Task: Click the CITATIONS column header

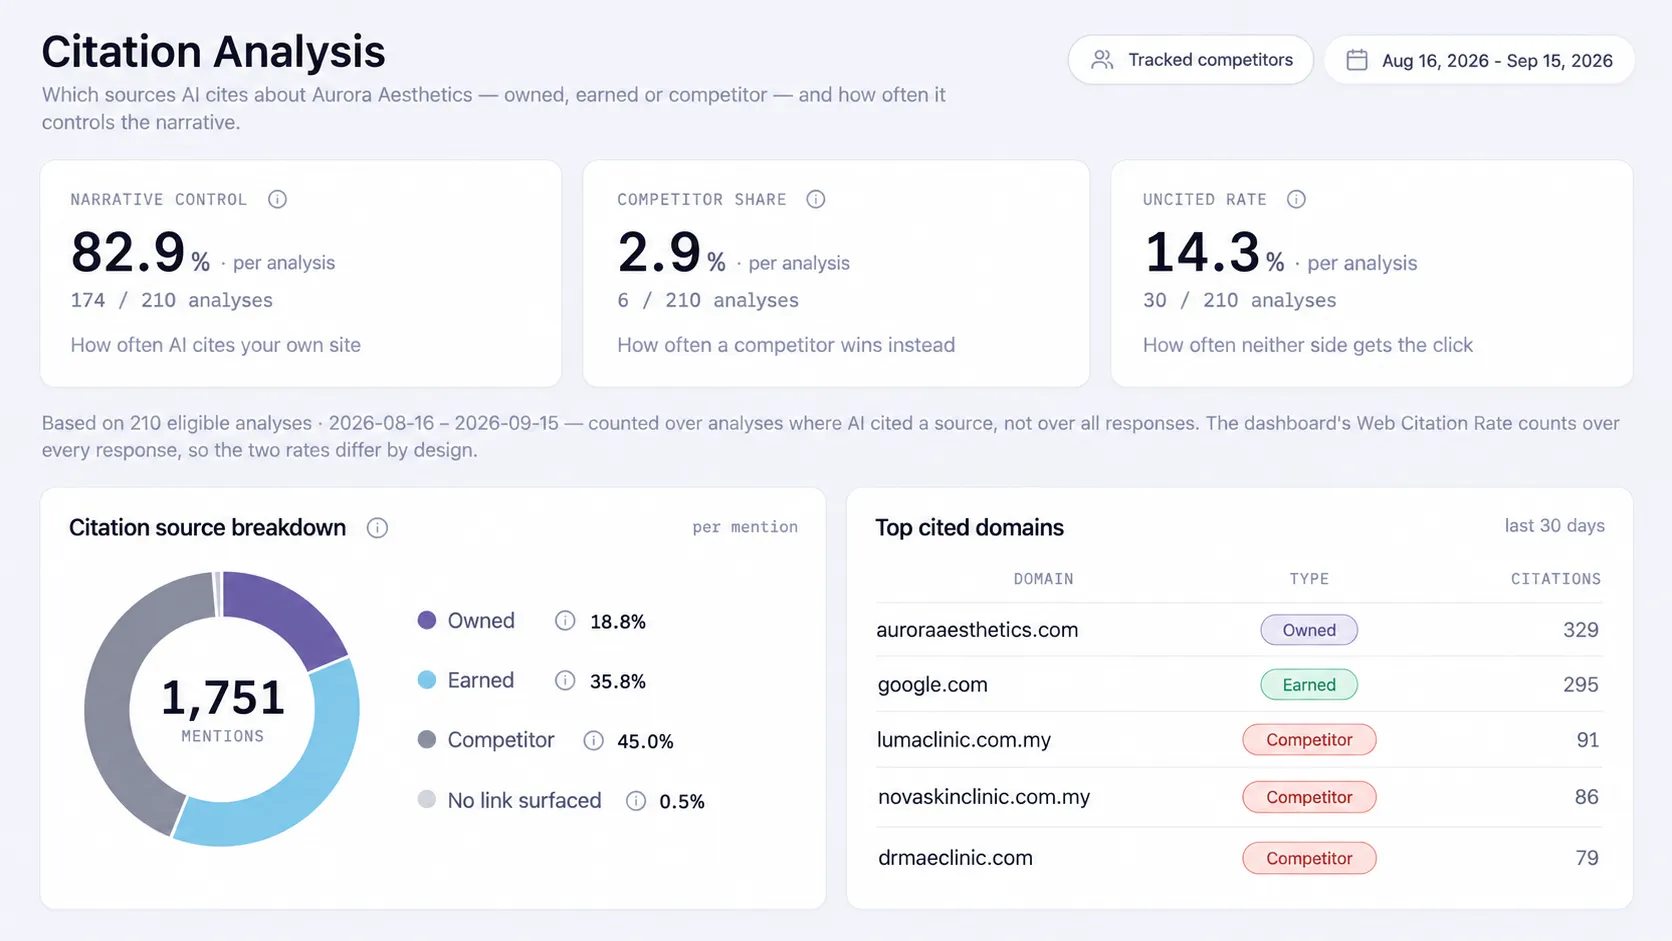Action: 1555,579
